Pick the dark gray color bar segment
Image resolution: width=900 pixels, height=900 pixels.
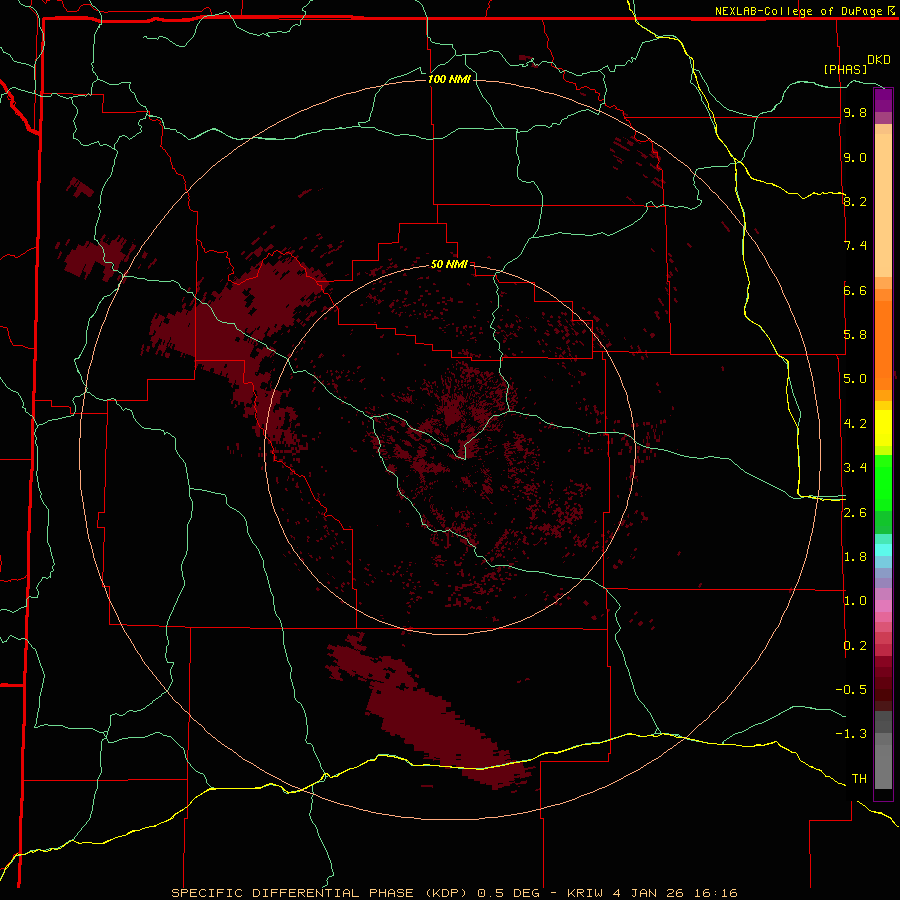(883, 722)
